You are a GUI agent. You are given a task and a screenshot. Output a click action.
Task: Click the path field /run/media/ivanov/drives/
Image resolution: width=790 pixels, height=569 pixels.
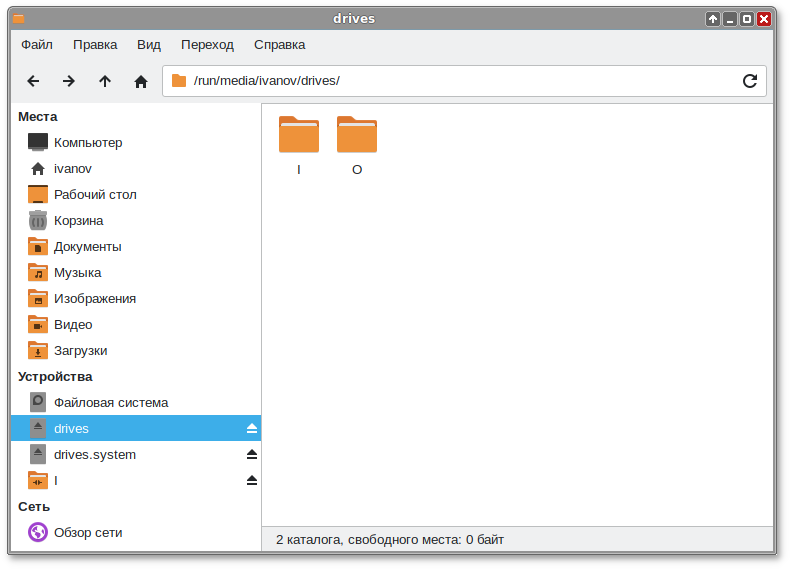450,81
